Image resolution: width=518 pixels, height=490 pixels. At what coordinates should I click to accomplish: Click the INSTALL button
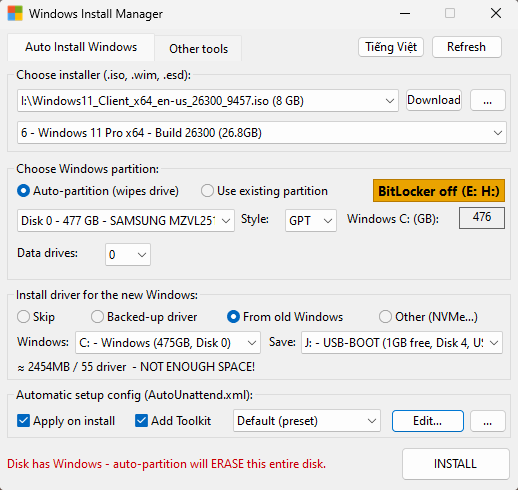[x=455, y=464]
